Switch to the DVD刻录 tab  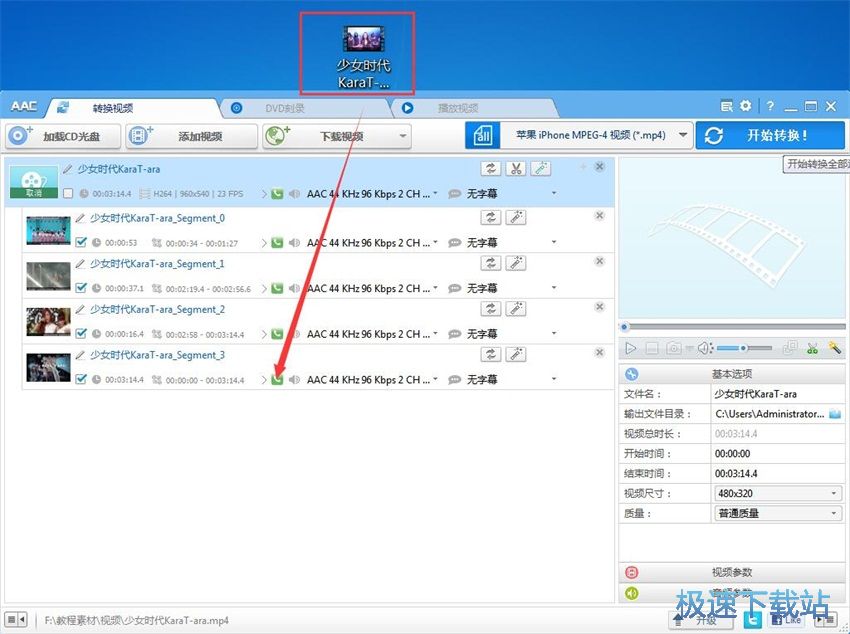coord(306,108)
